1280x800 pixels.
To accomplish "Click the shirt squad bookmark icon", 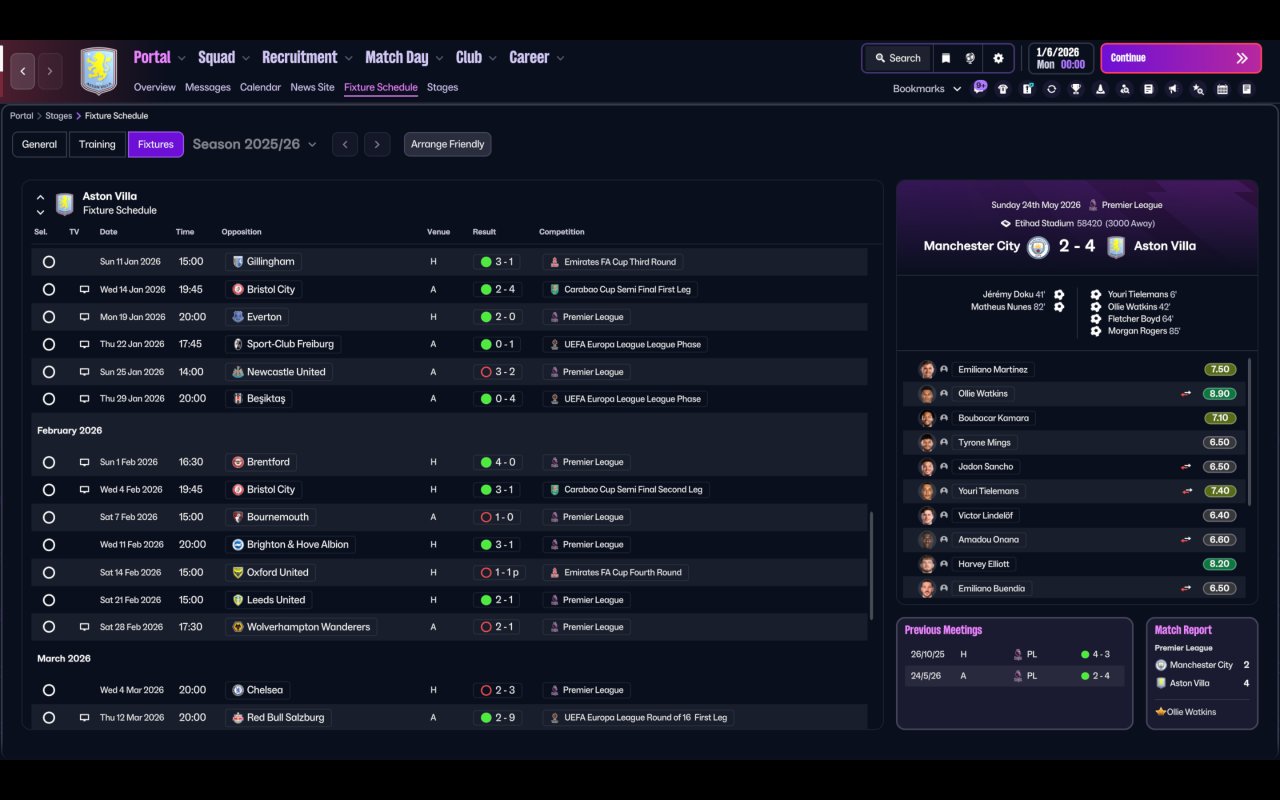I will pyautogui.click(x=1003, y=89).
